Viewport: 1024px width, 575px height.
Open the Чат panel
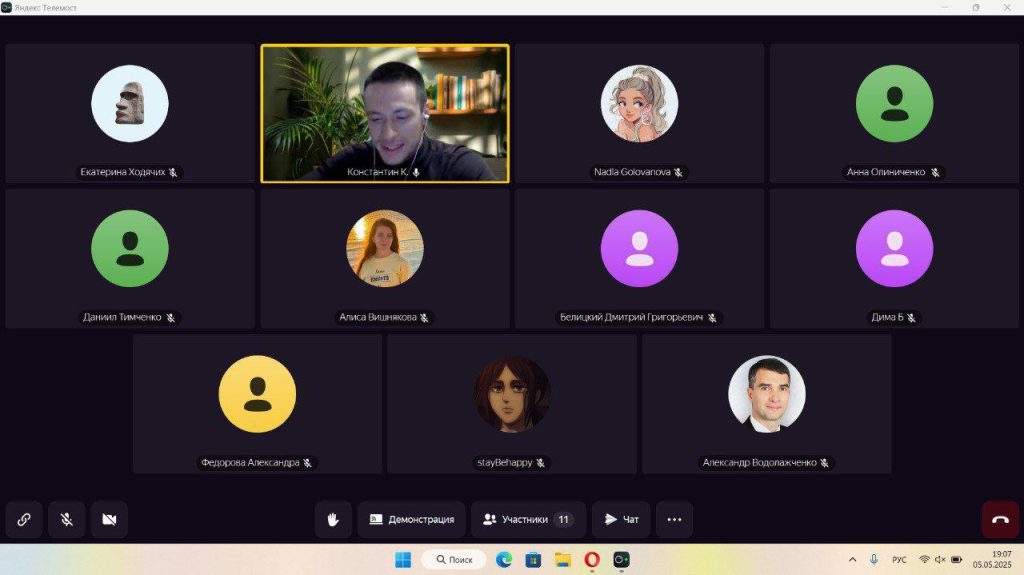621,520
